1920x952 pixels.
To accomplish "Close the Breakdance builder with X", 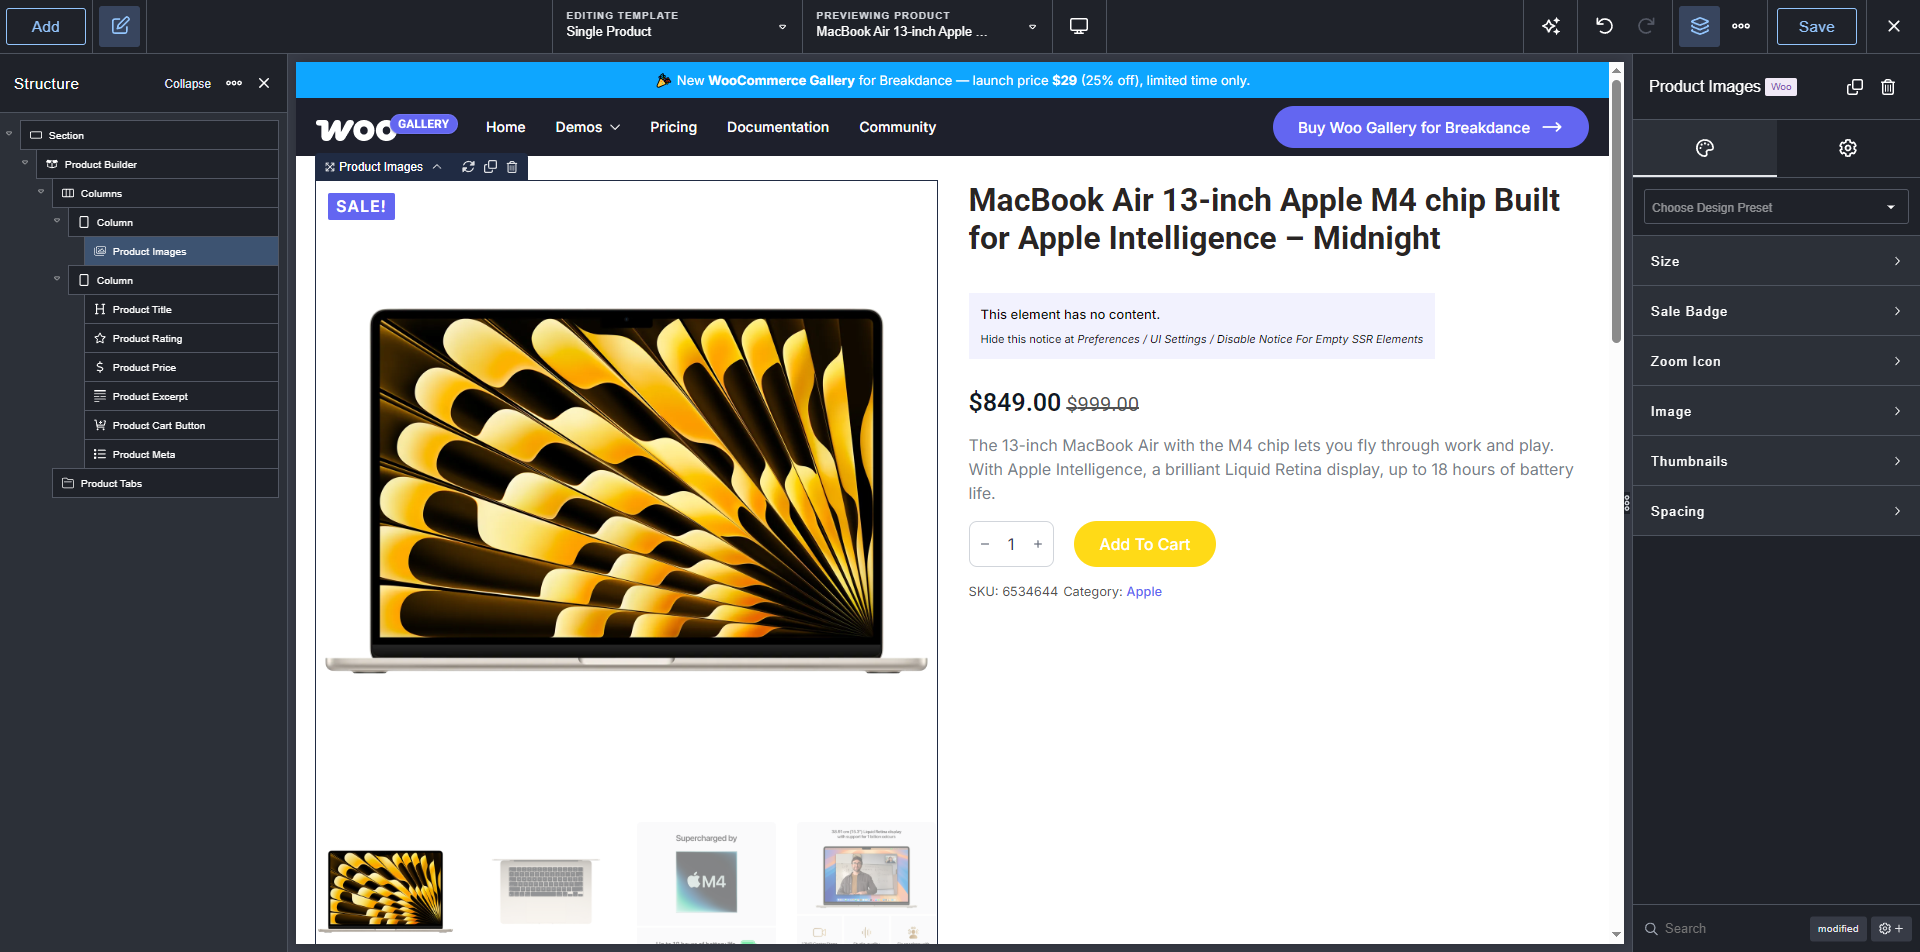I will coord(1894,26).
